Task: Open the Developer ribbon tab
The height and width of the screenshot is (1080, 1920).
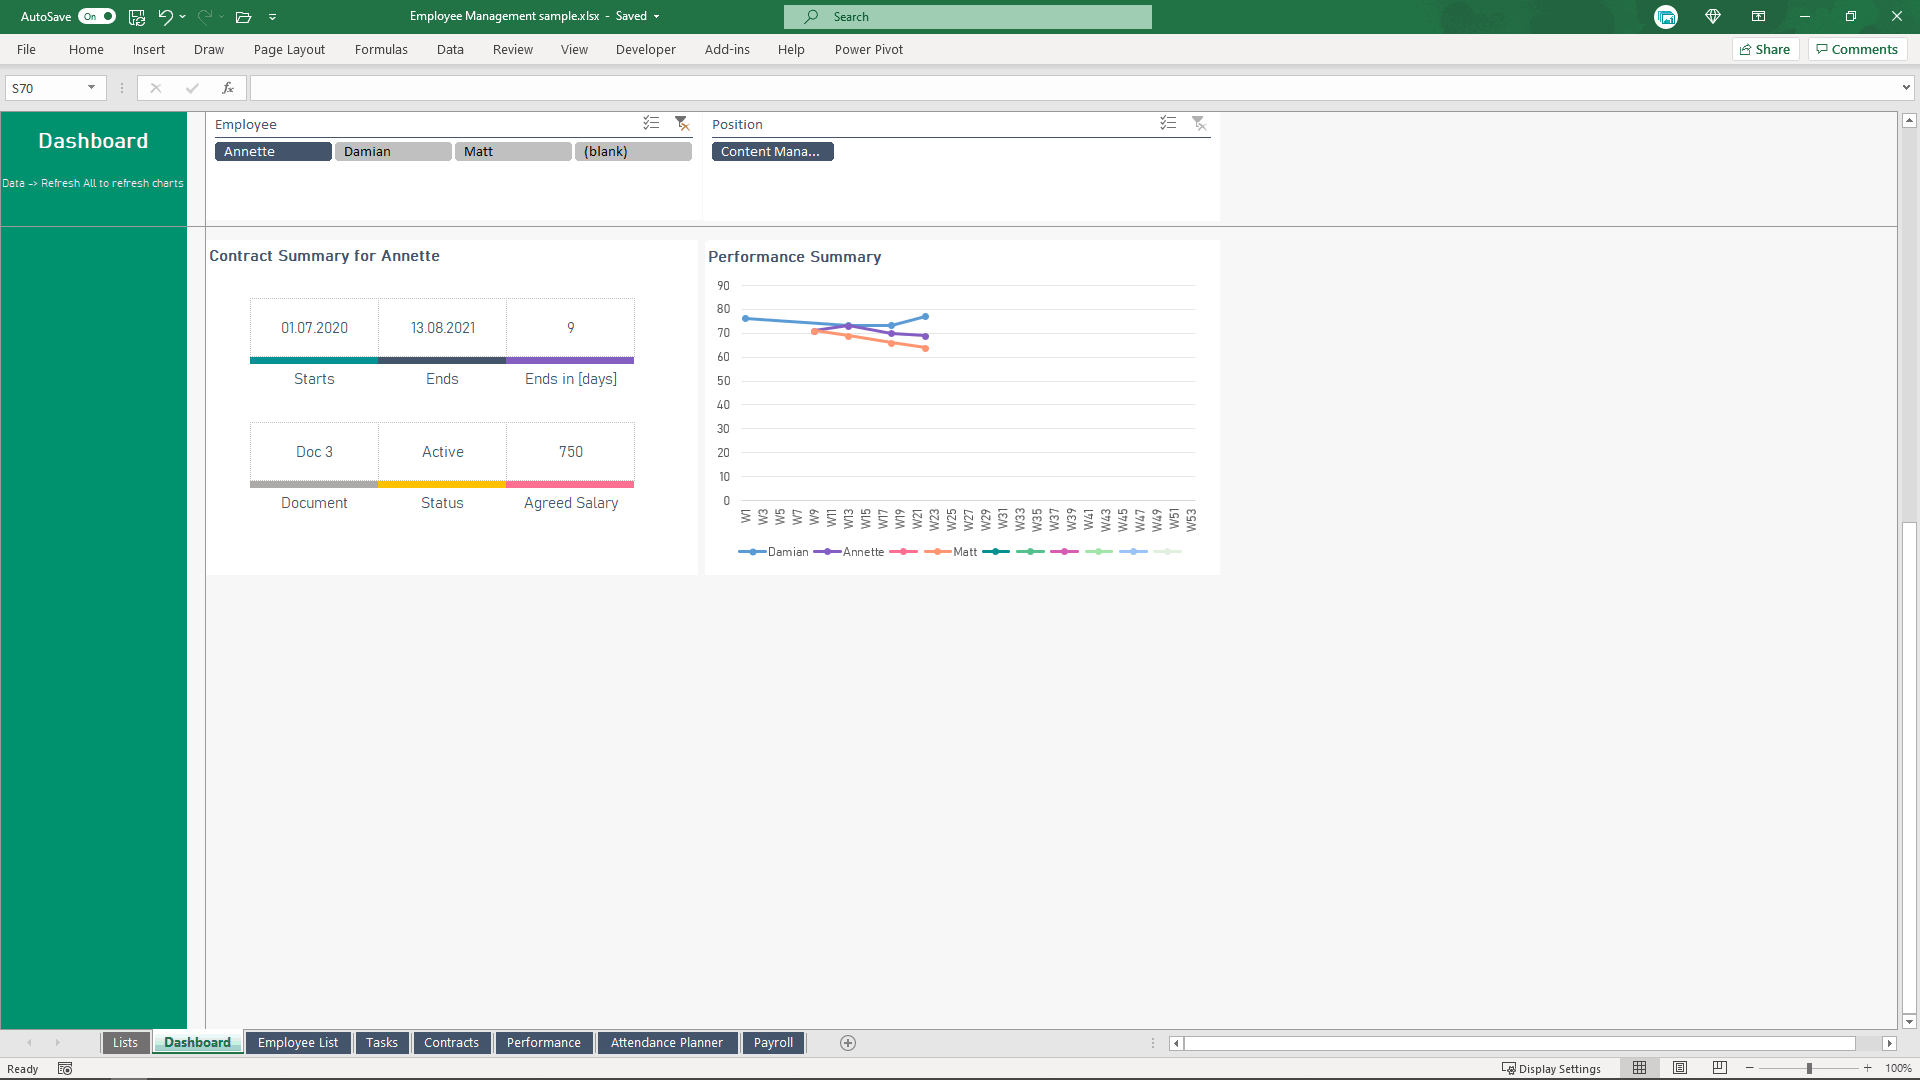Action: (x=645, y=49)
